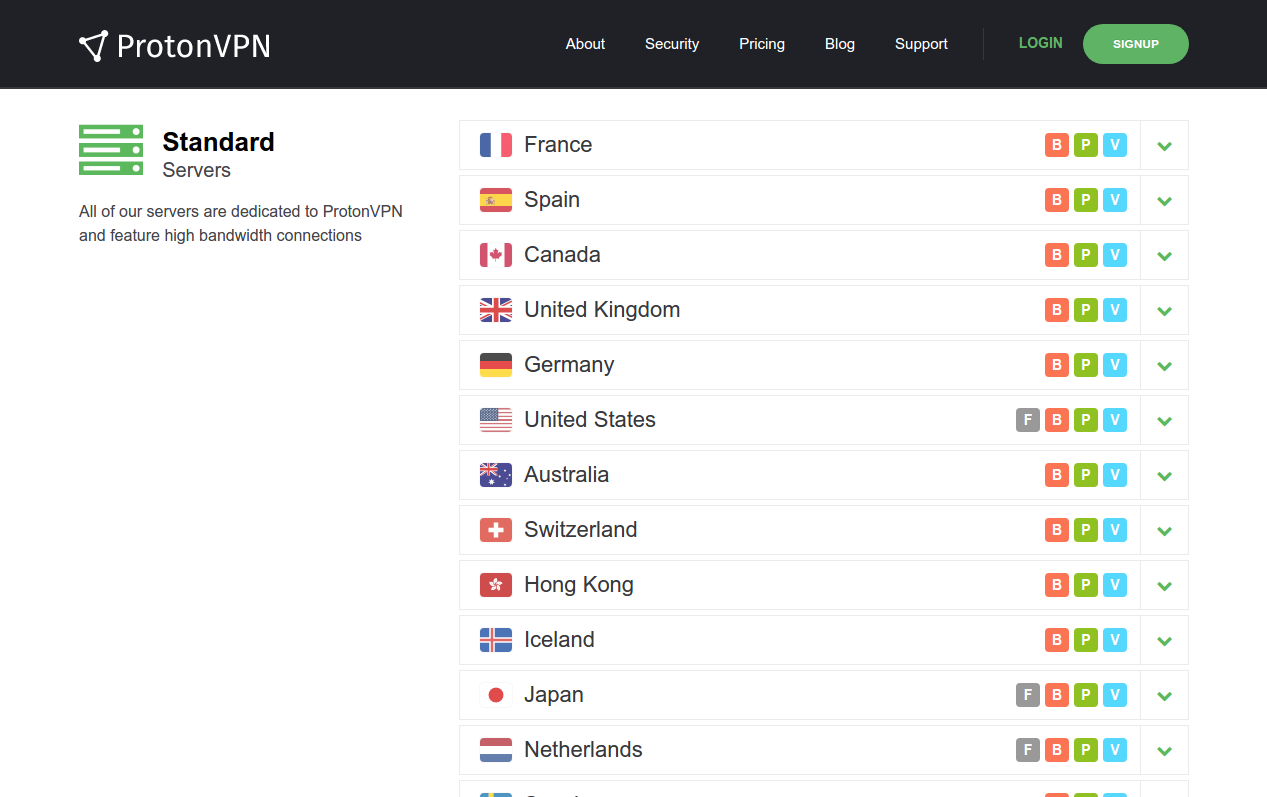
Task: Expand the United Kingdom server list
Action: 1164,310
